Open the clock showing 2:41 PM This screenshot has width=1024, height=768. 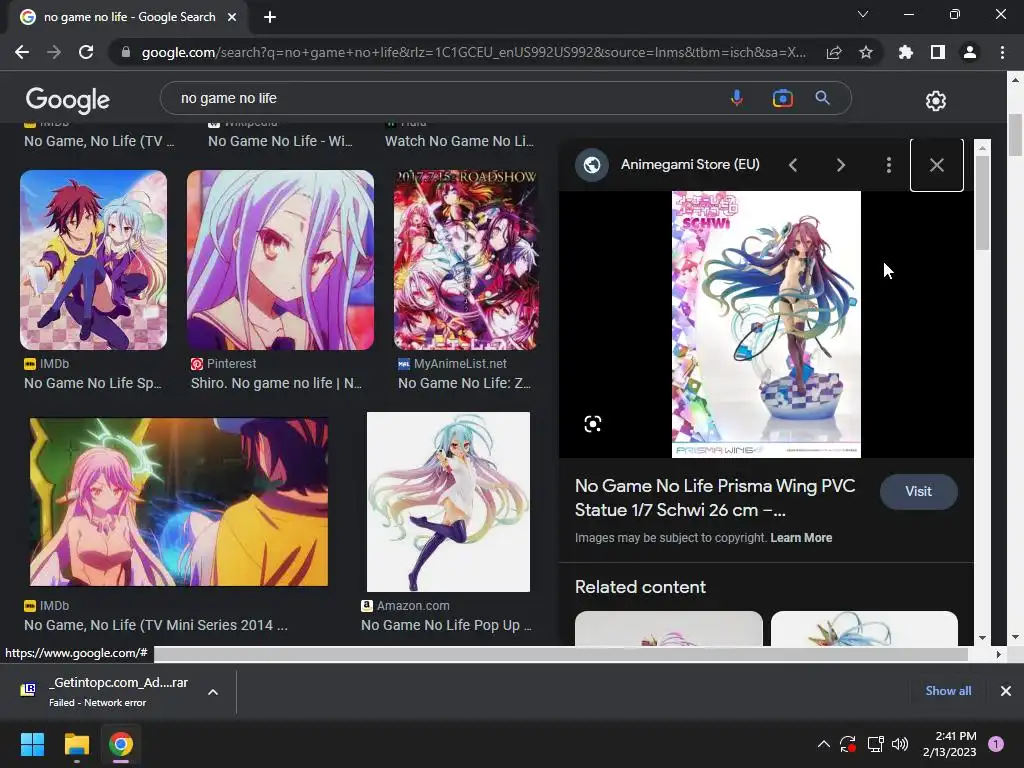(x=949, y=744)
